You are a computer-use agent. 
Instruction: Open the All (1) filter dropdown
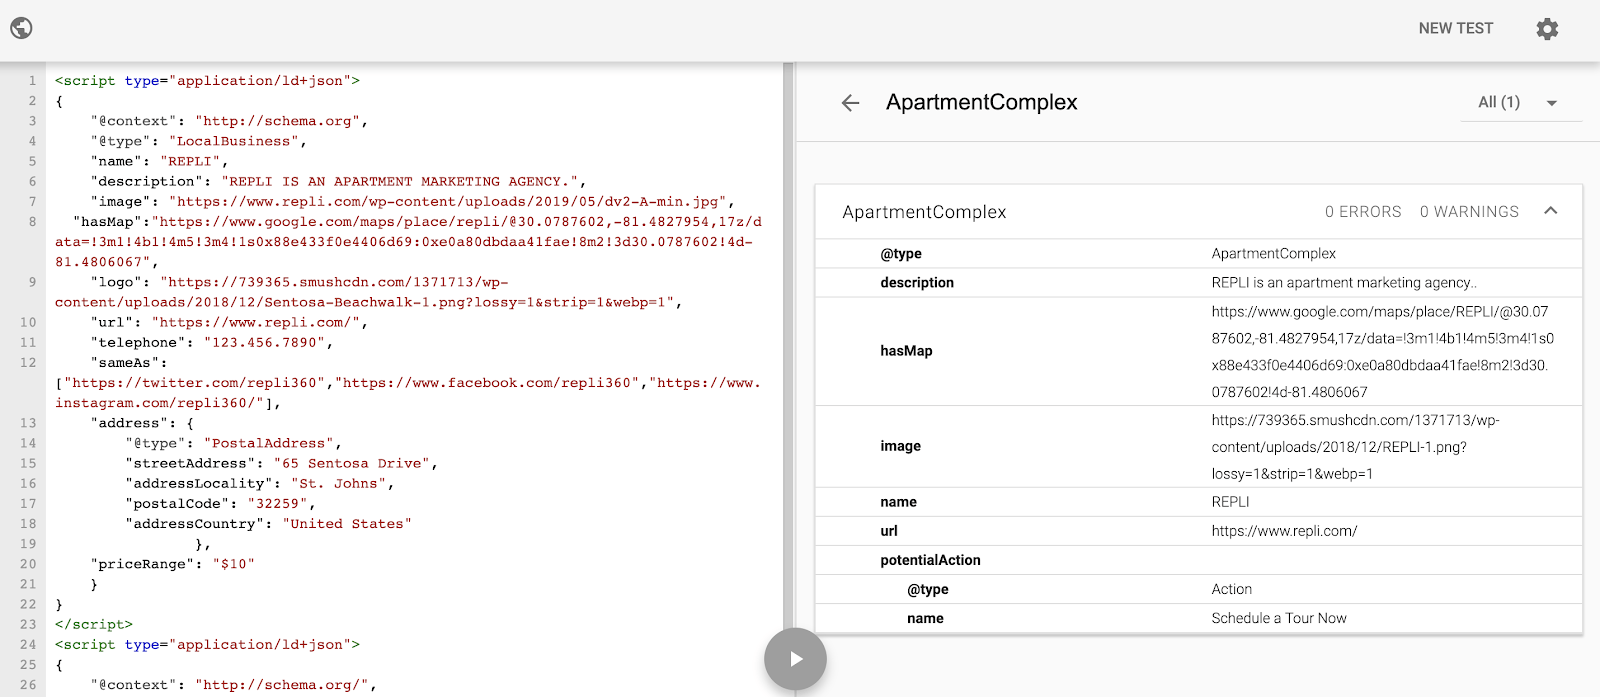[x=1519, y=102]
